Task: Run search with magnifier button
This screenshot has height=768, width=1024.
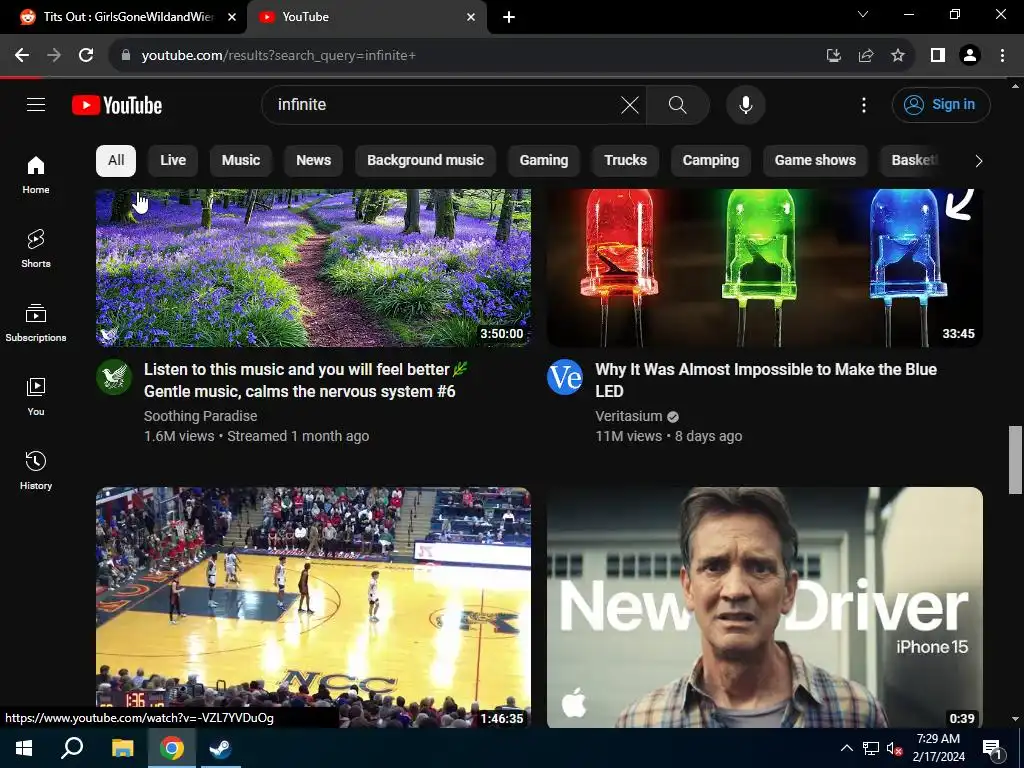Action: pos(677,104)
